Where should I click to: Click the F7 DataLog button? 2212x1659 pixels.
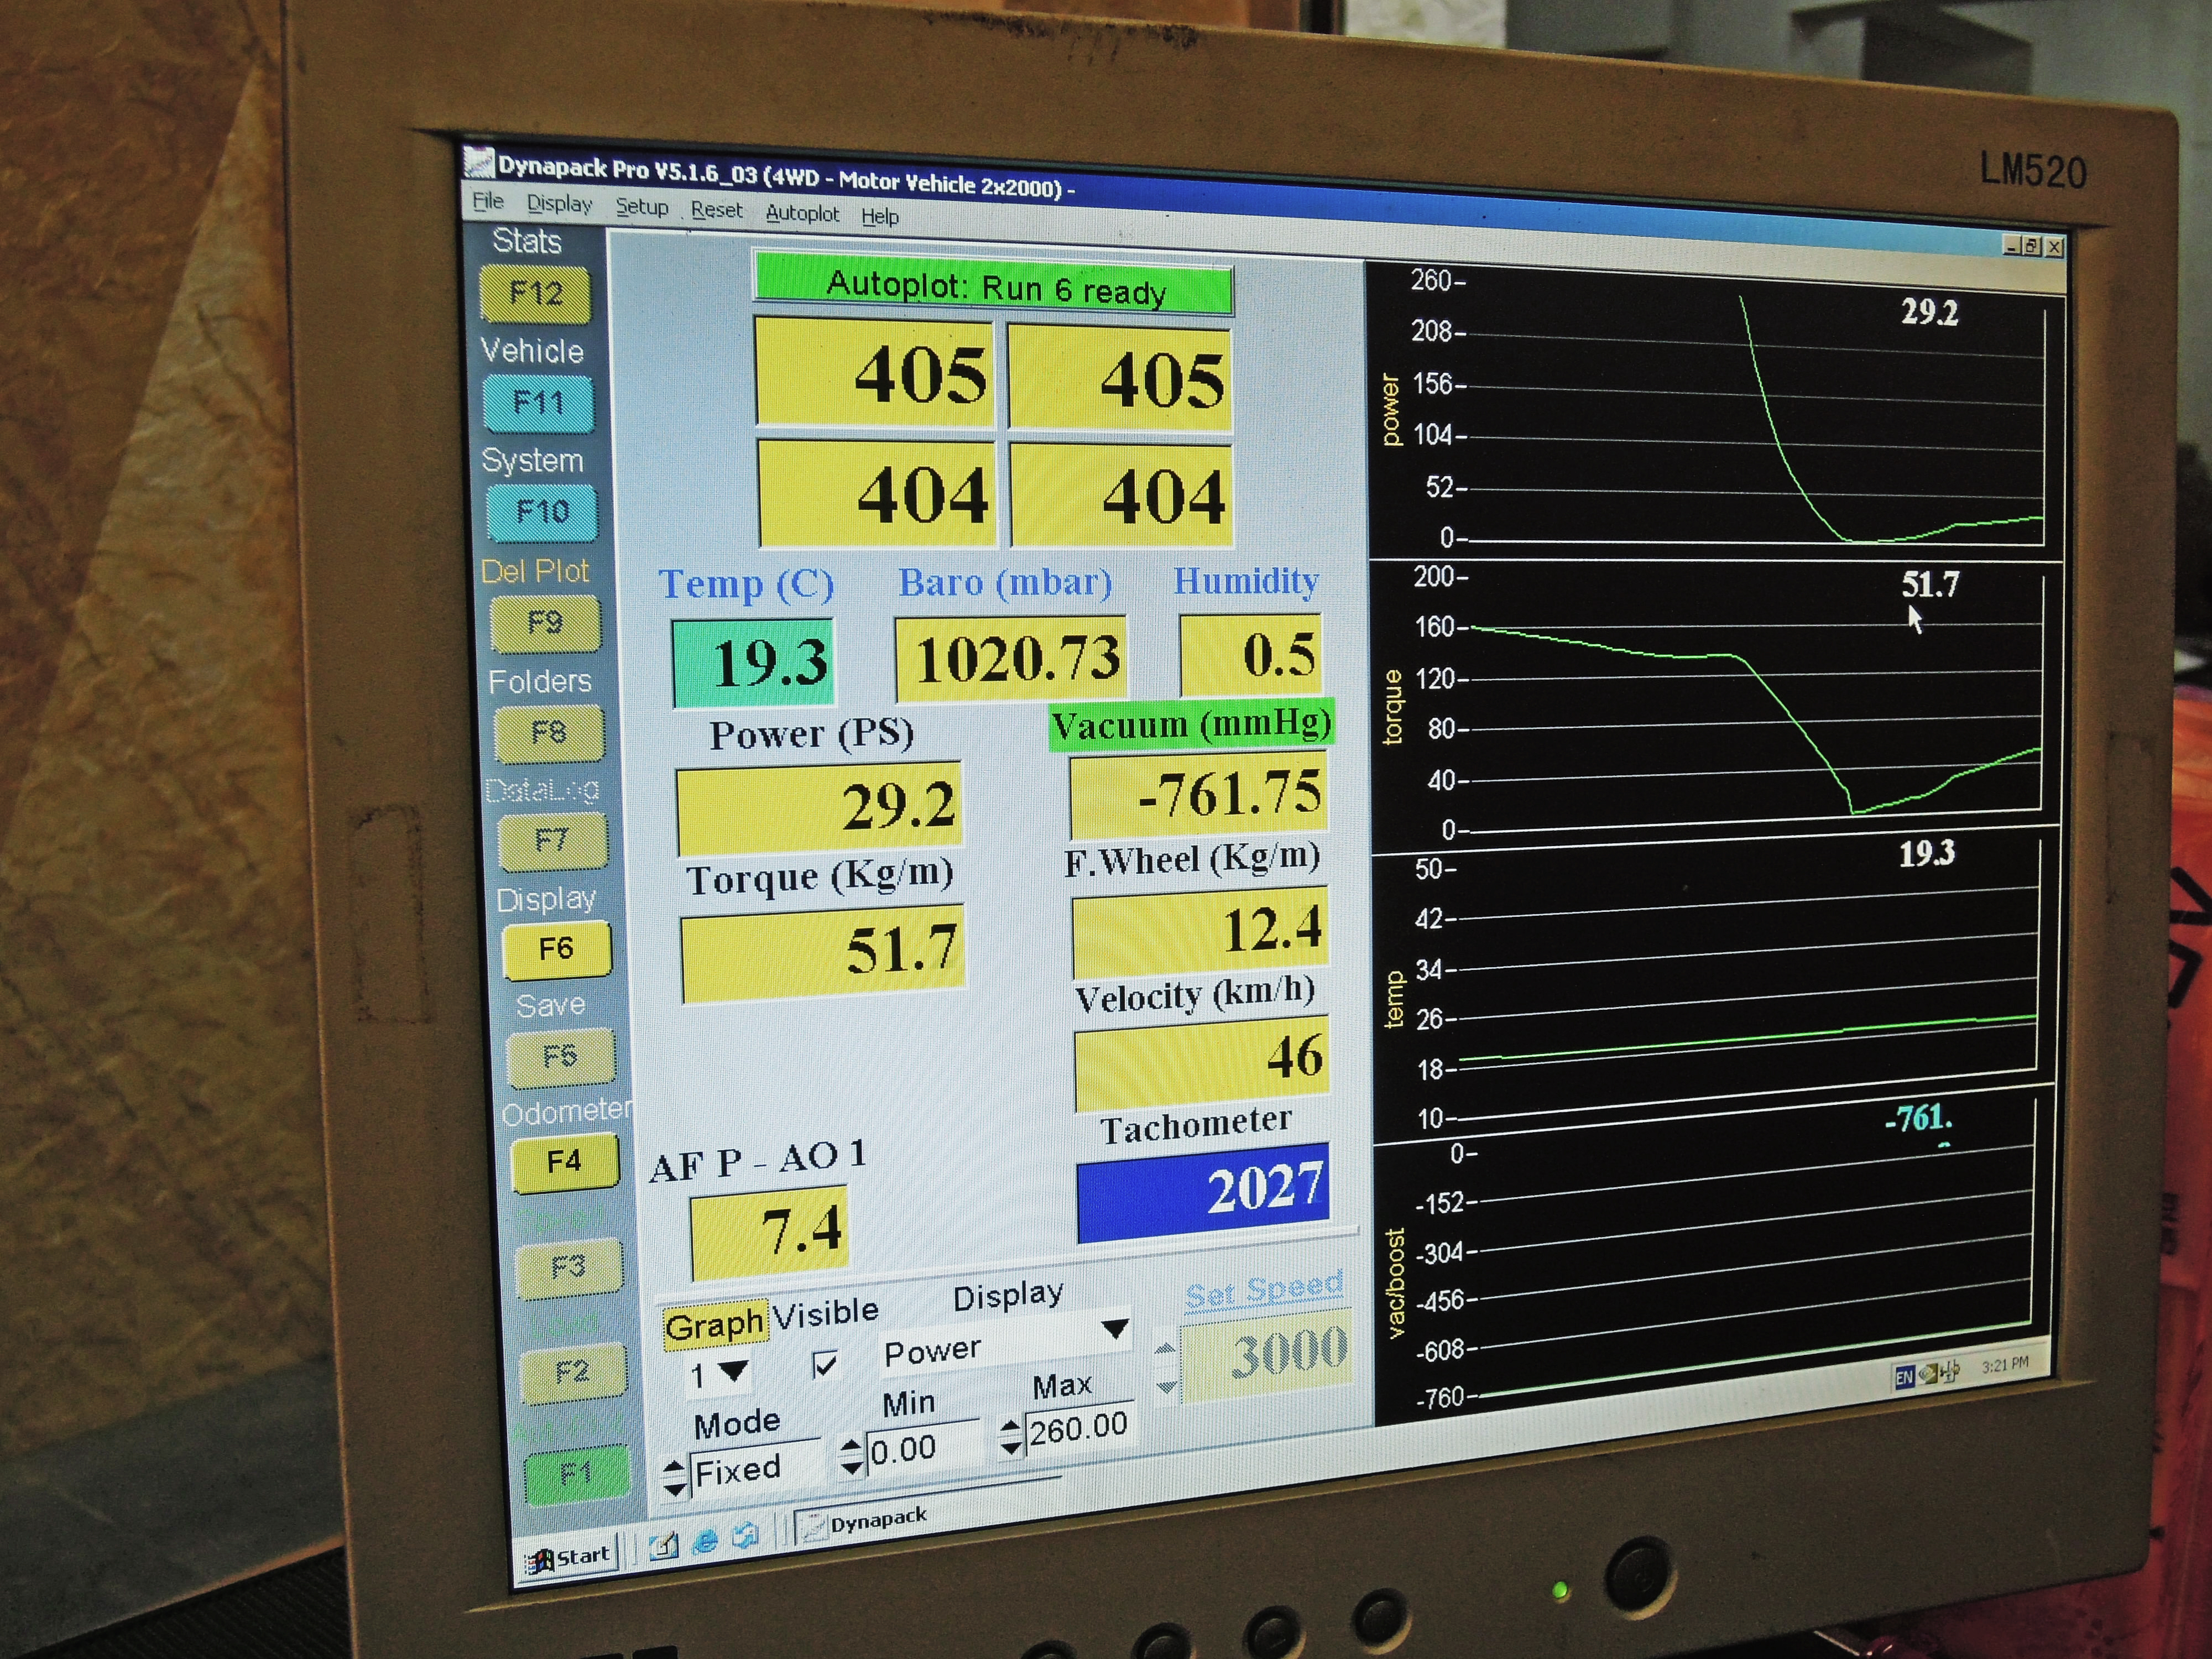pyautogui.click(x=552, y=841)
